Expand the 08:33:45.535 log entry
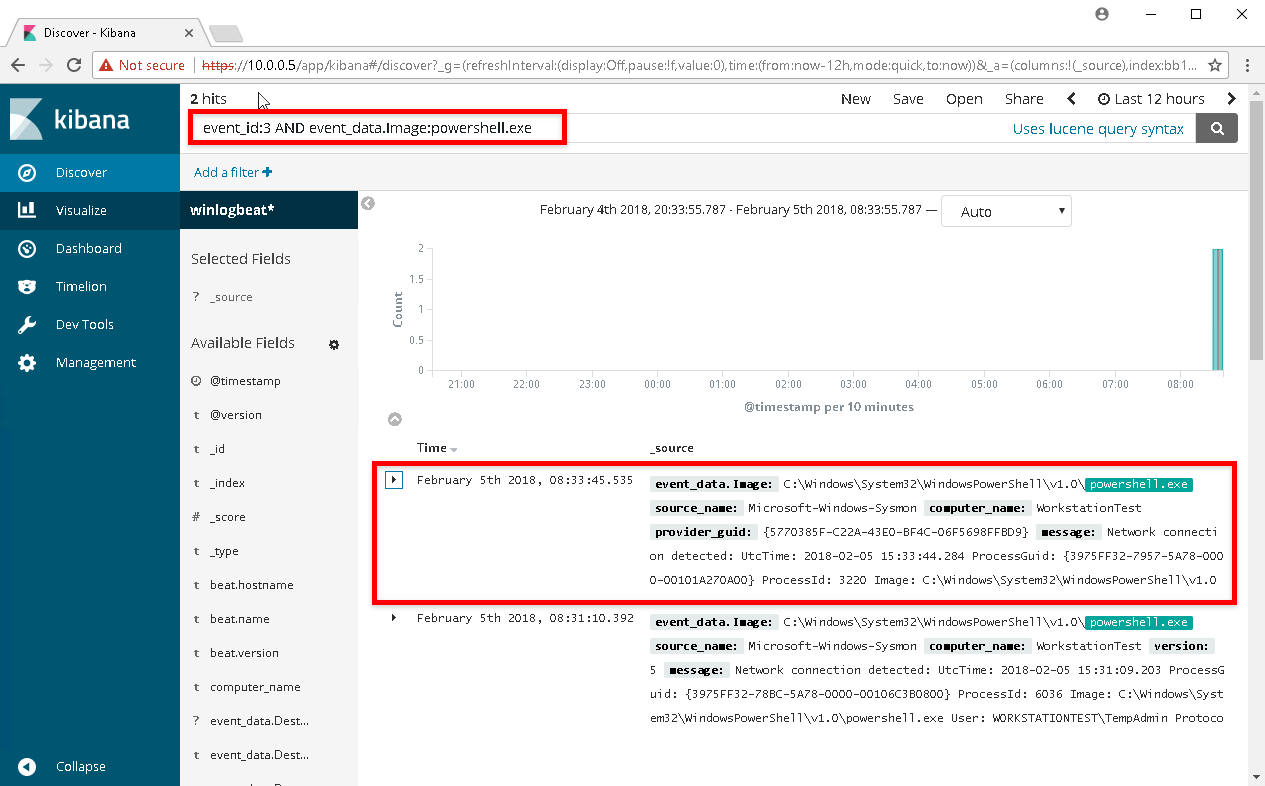 [394, 480]
